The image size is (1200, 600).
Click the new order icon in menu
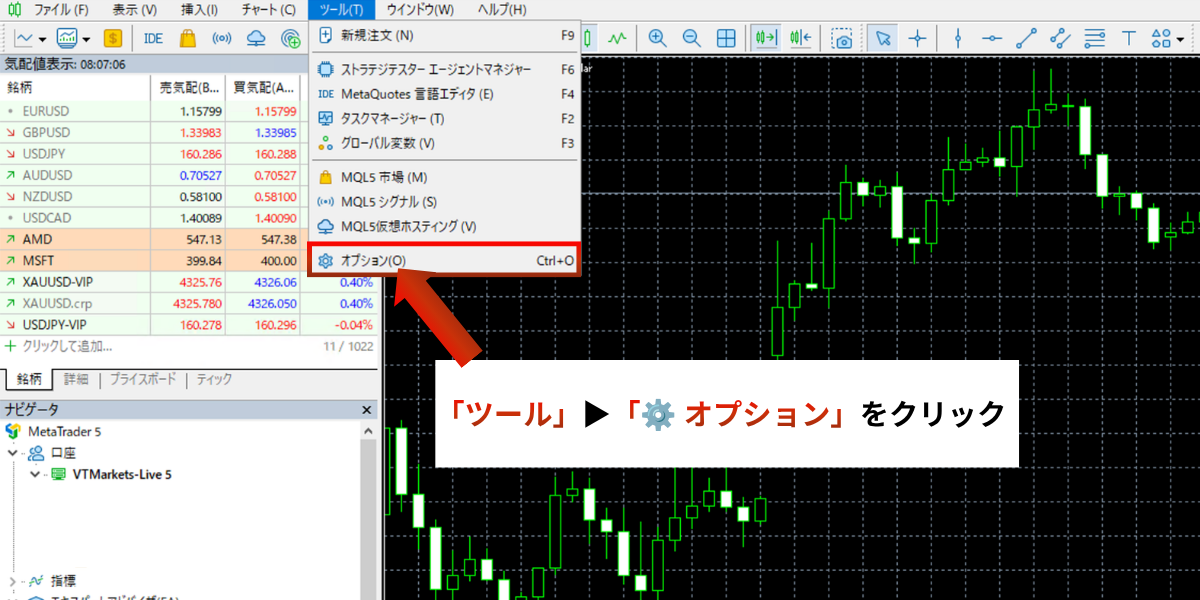[324, 35]
